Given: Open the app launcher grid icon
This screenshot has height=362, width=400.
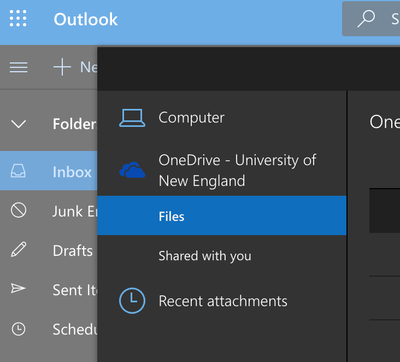Looking at the screenshot, I should point(18,18).
